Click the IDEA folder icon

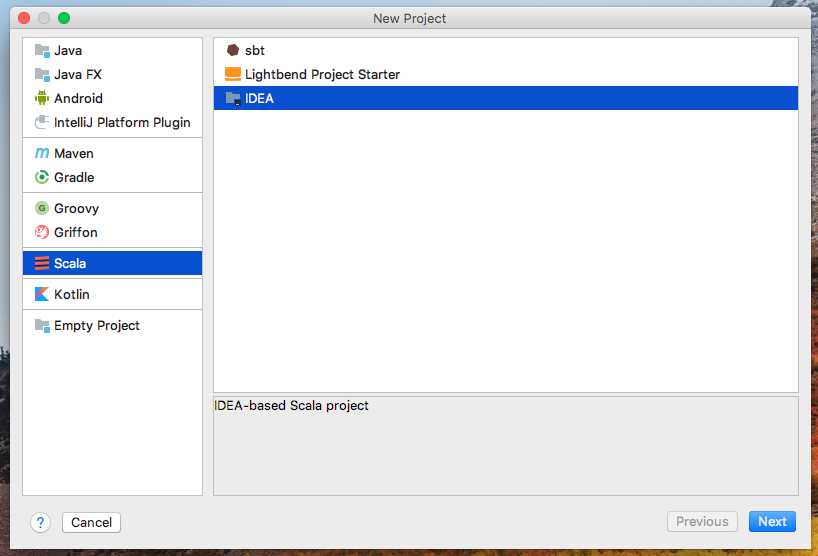coord(233,98)
